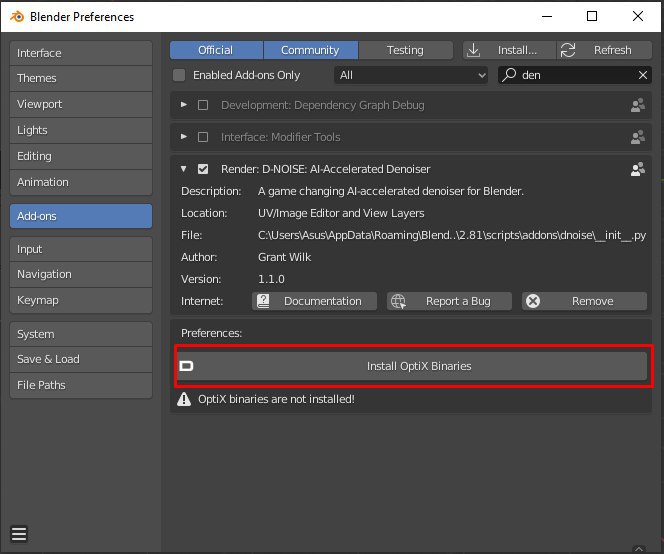The width and height of the screenshot is (664, 554).
Task: Minimize the Blender Preferences window
Action: coord(547,17)
